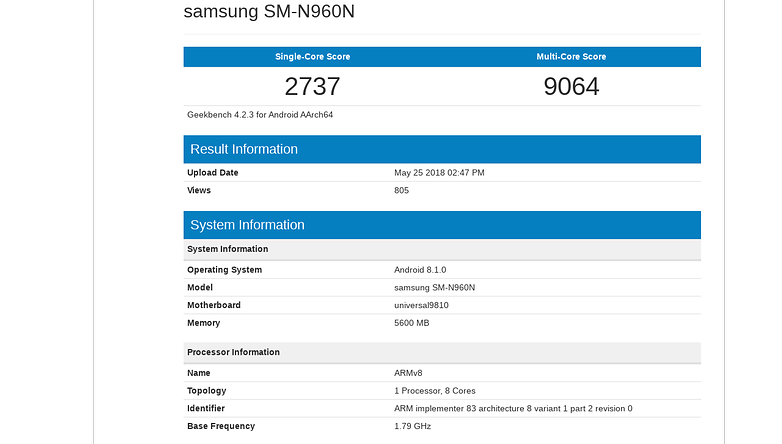Select the '5600 MB' memory value
782x444 pixels.
(x=411, y=323)
